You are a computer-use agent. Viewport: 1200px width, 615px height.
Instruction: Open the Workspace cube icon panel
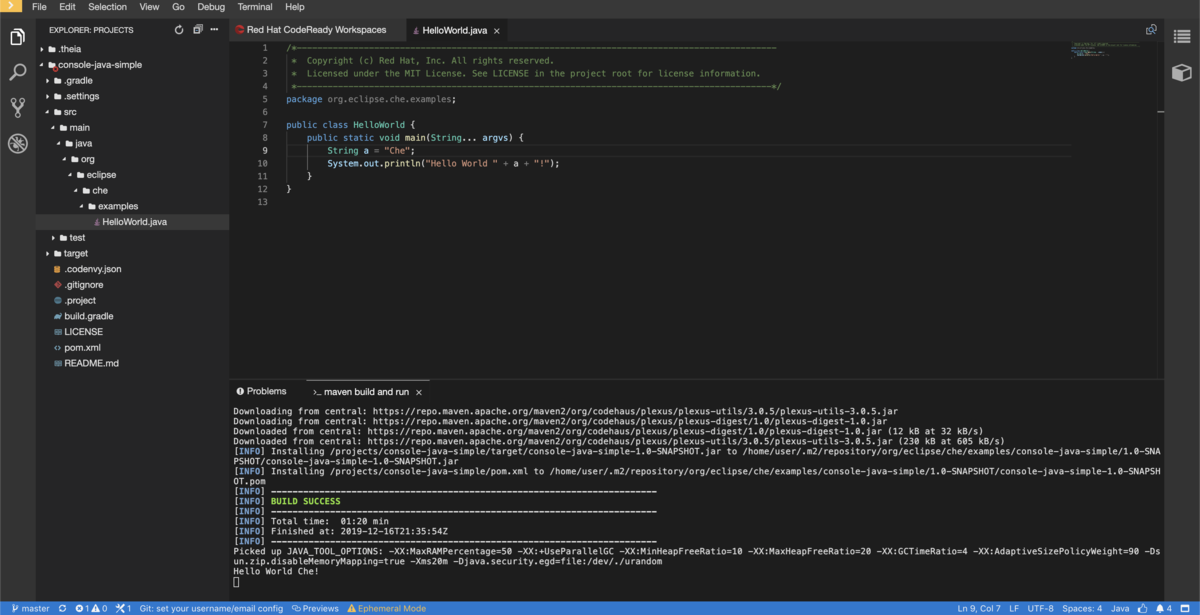point(1181,72)
